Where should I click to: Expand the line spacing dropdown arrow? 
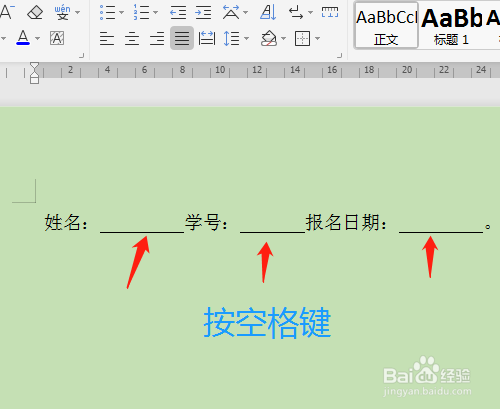coord(246,39)
